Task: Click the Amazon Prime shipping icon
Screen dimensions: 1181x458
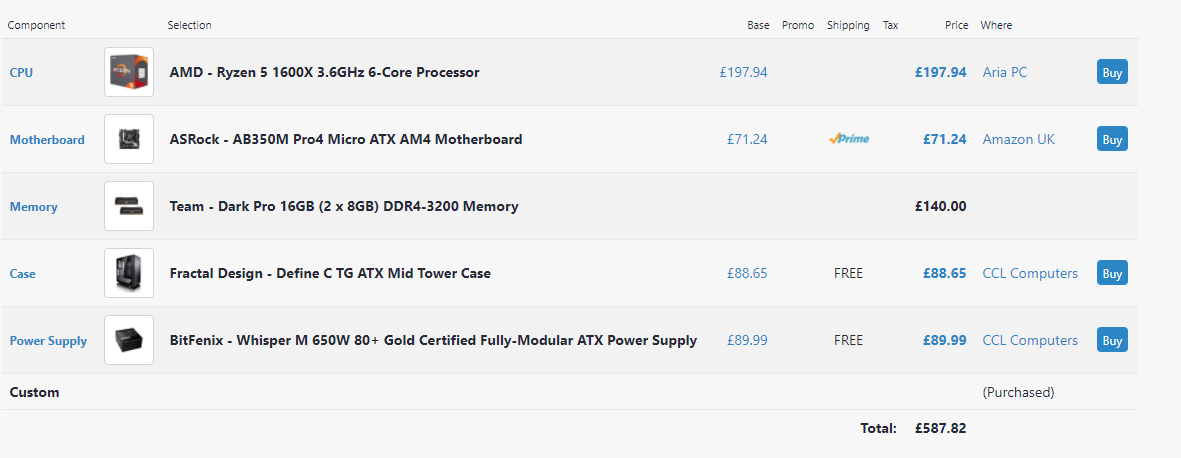Action: pos(848,139)
